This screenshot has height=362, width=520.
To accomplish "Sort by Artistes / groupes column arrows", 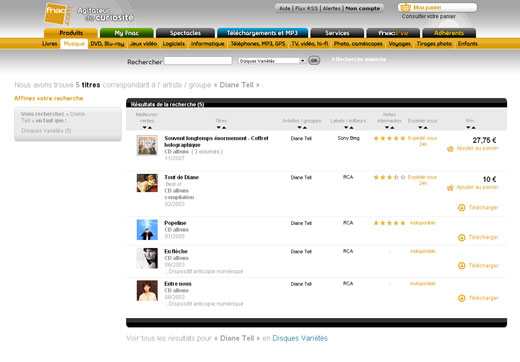I will click(302, 128).
